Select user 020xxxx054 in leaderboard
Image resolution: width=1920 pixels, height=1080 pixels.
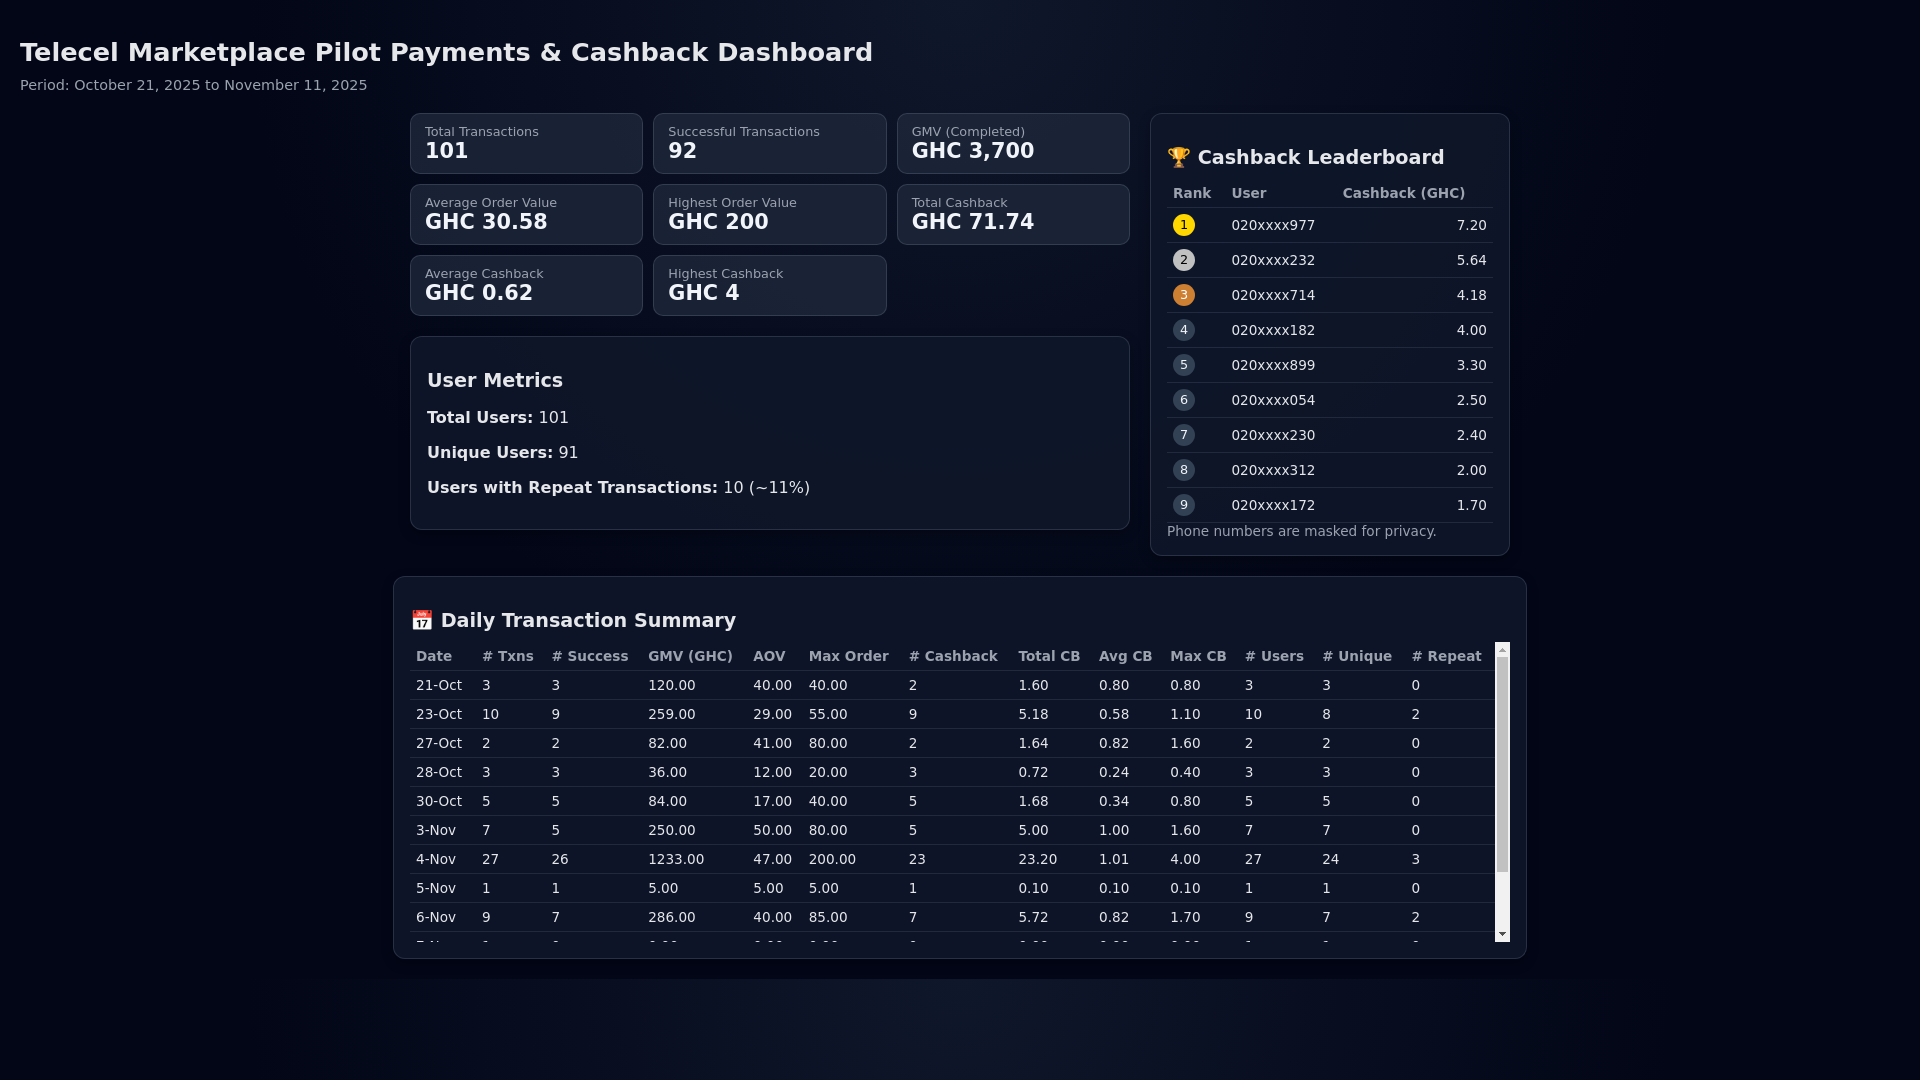(x=1273, y=400)
